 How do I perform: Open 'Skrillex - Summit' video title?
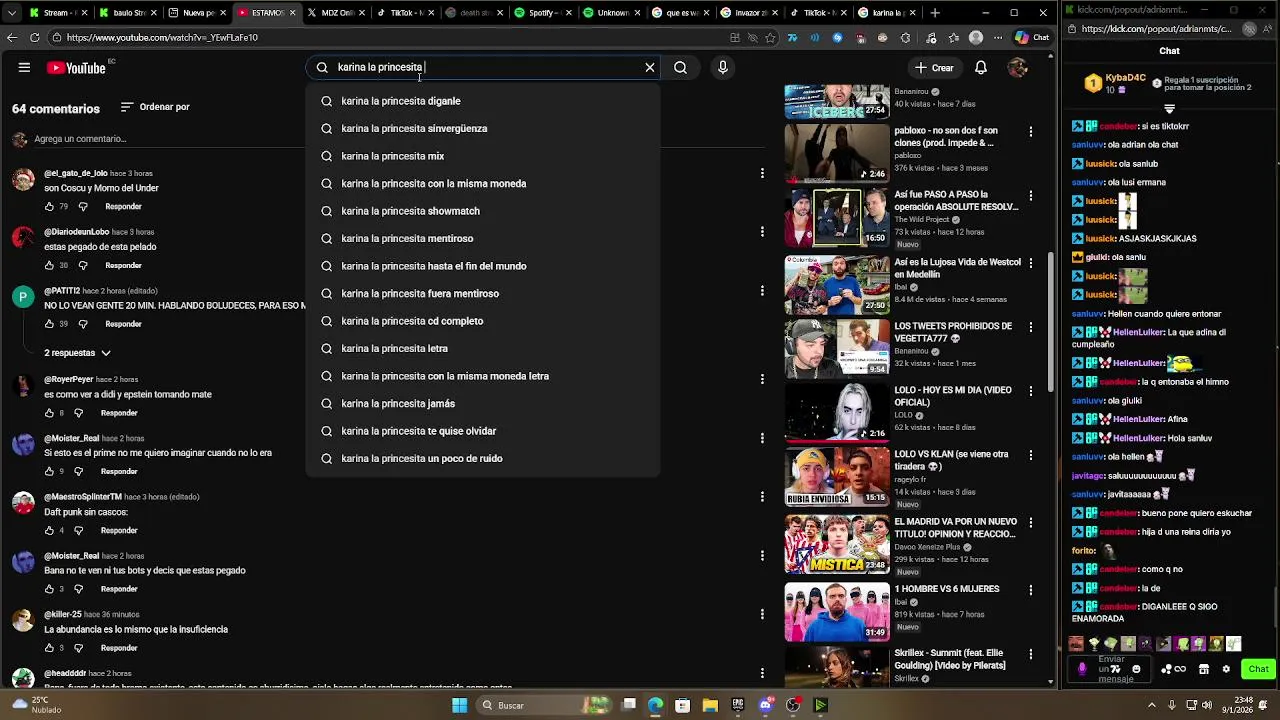coord(949,659)
